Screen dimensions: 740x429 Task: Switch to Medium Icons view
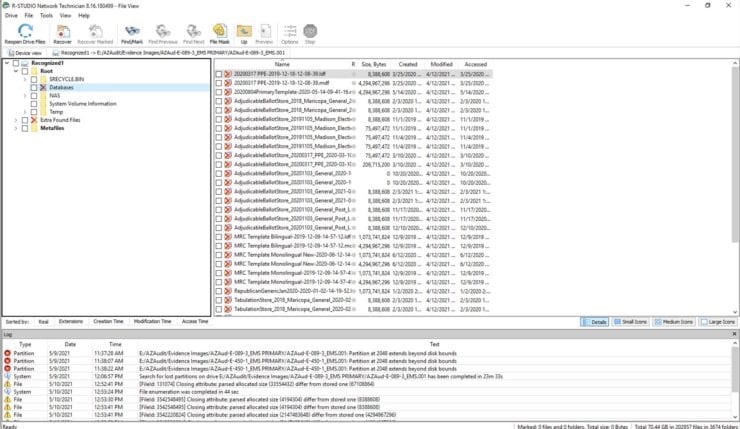click(x=674, y=322)
